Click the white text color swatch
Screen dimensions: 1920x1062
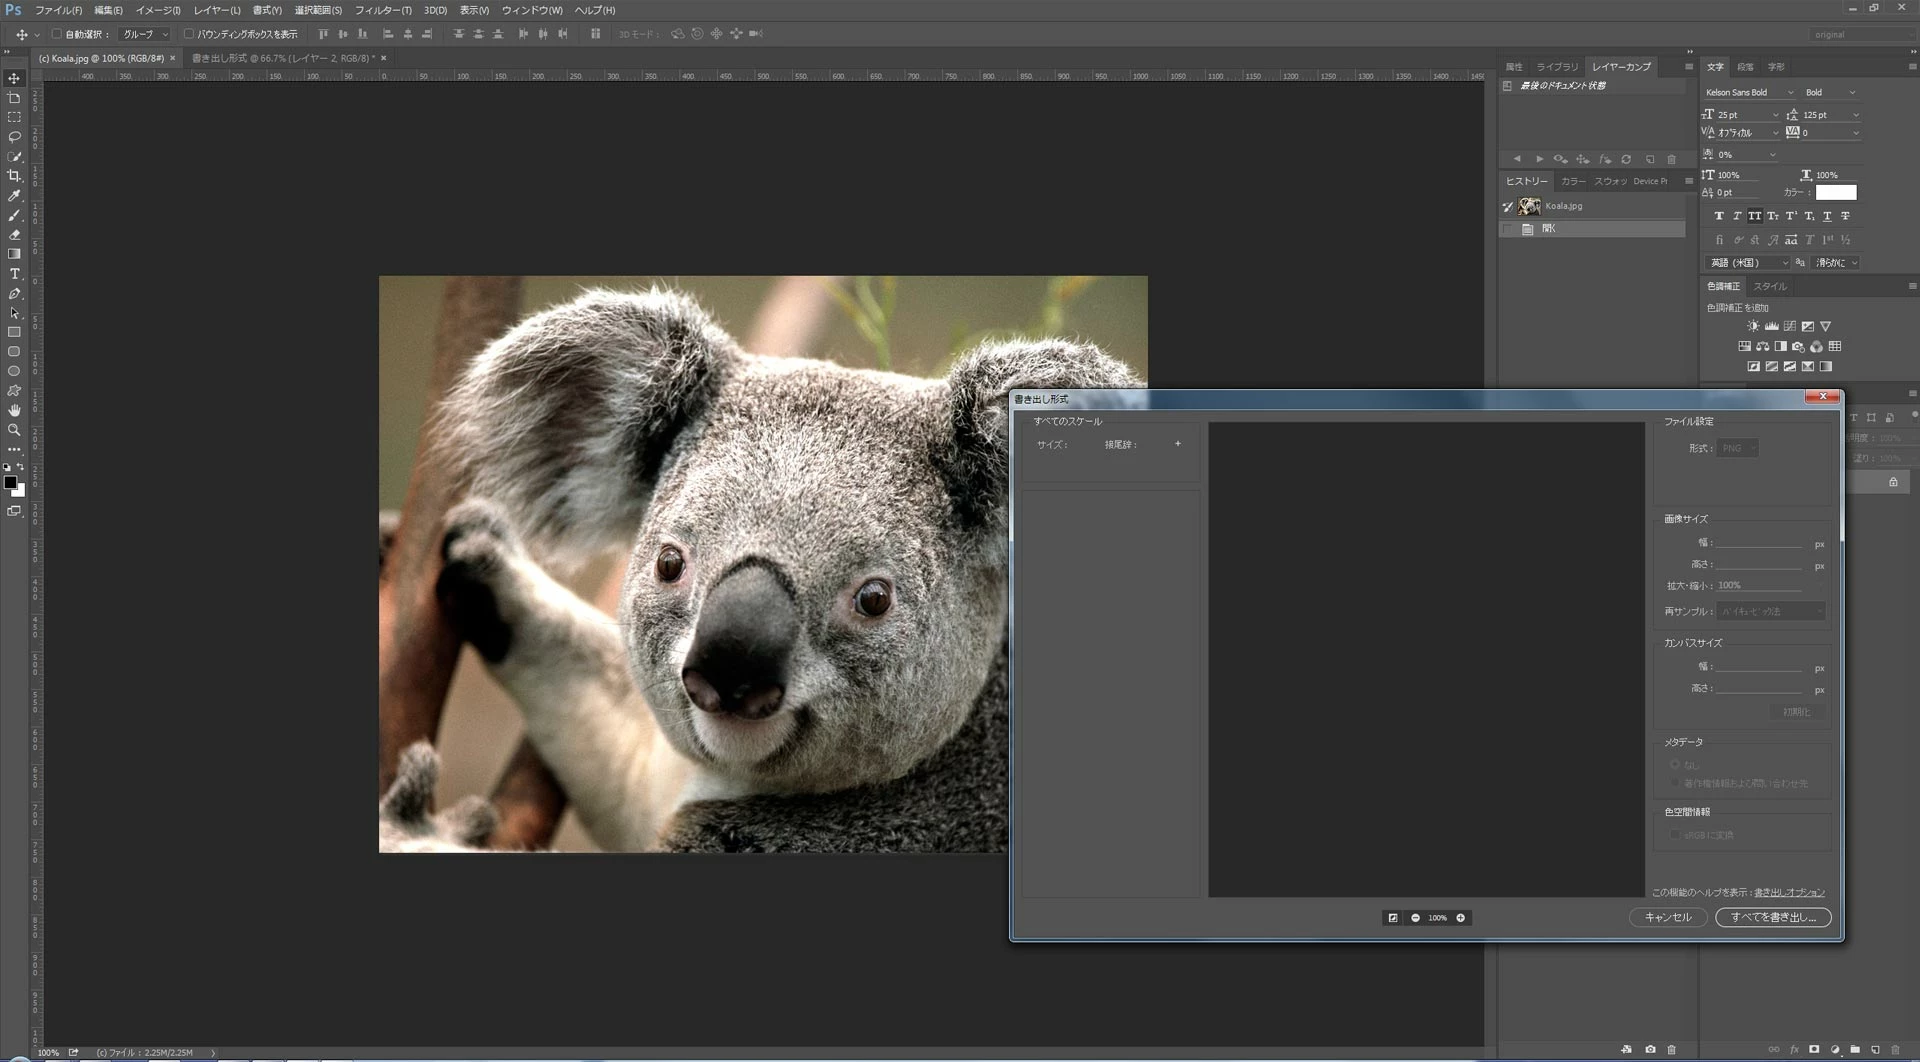[x=1836, y=192]
